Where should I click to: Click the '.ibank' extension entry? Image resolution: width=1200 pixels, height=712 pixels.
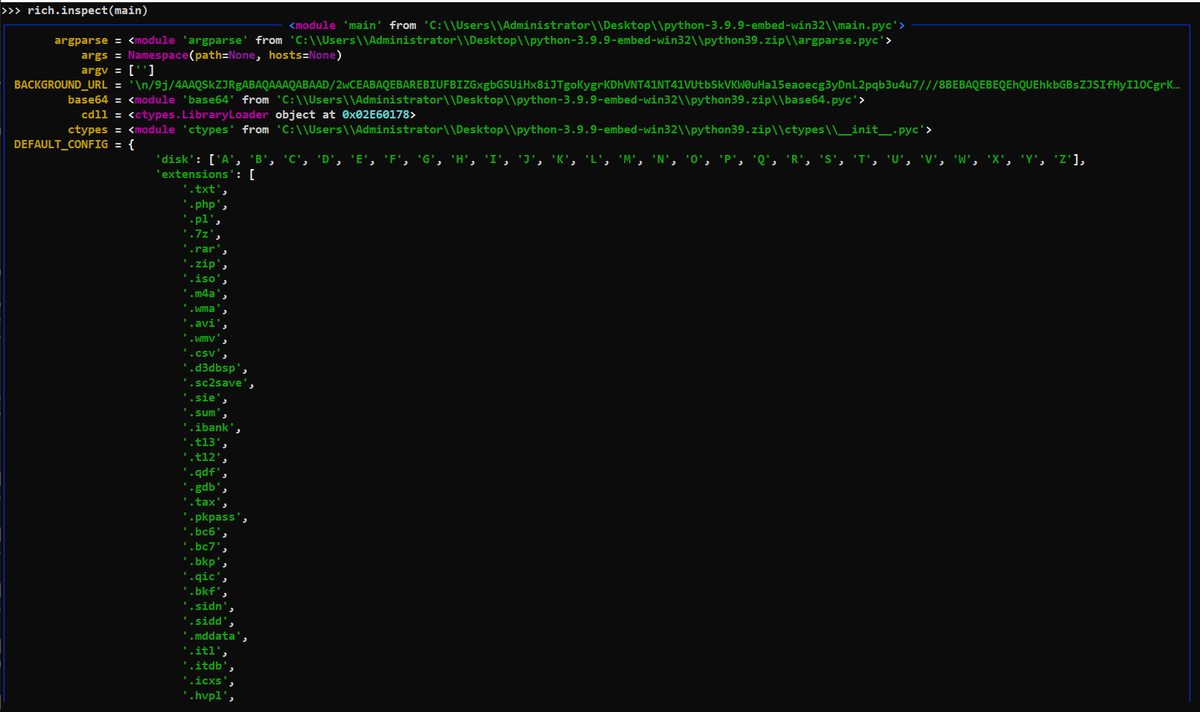(x=211, y=428)
